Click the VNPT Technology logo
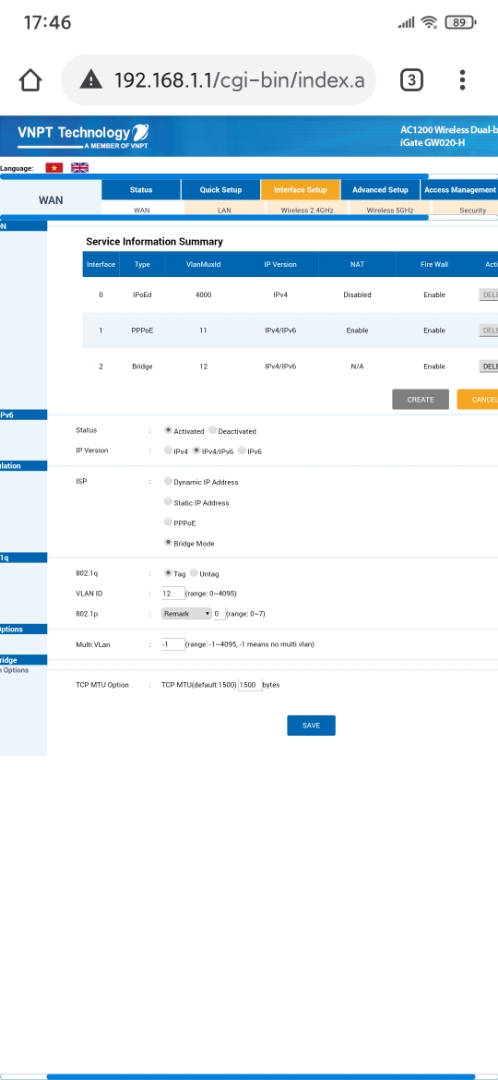 (83, 135)
